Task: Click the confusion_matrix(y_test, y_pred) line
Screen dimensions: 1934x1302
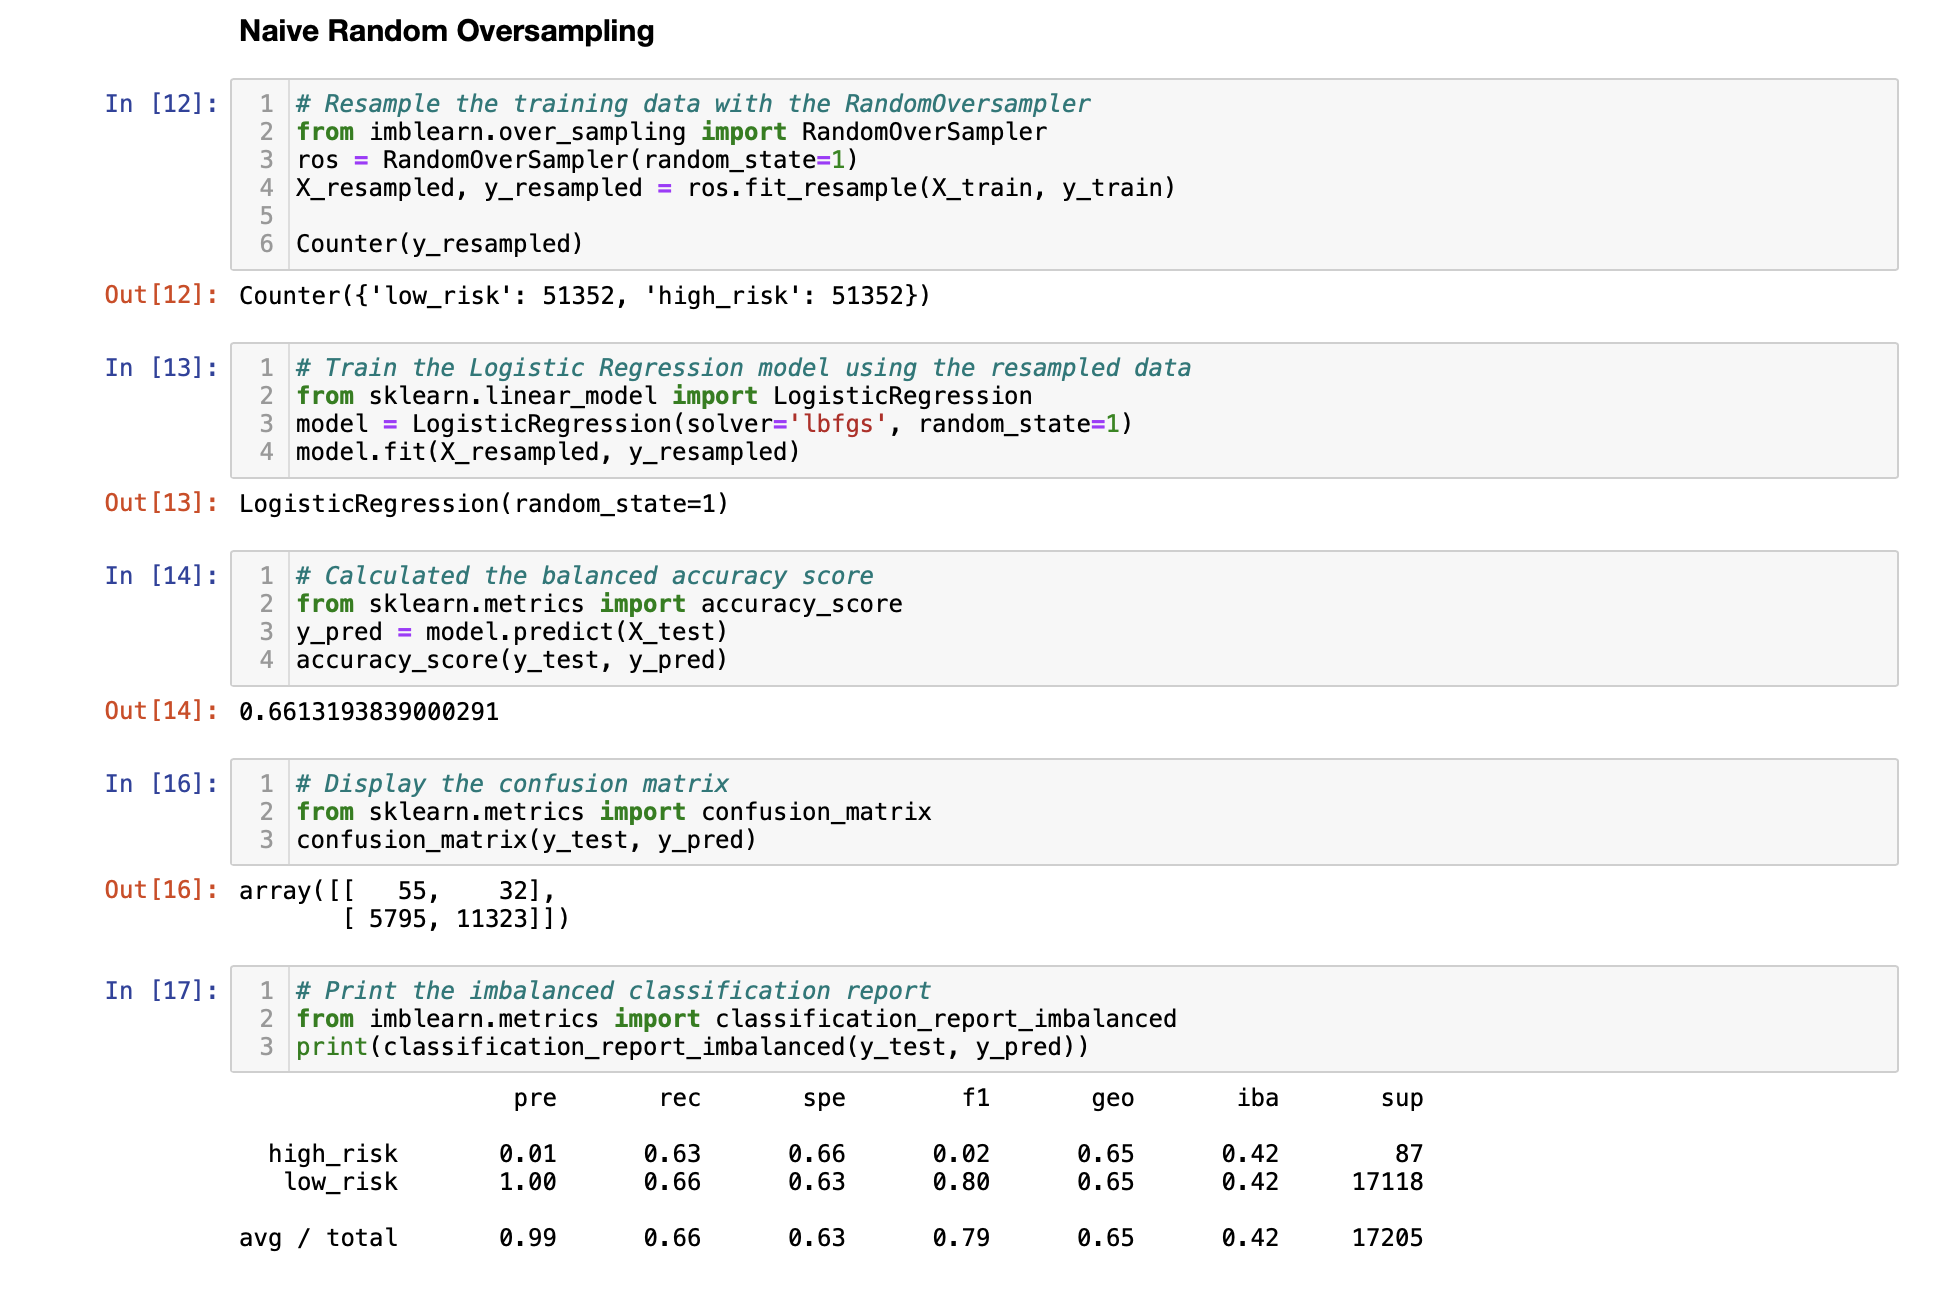Action: 526,839
